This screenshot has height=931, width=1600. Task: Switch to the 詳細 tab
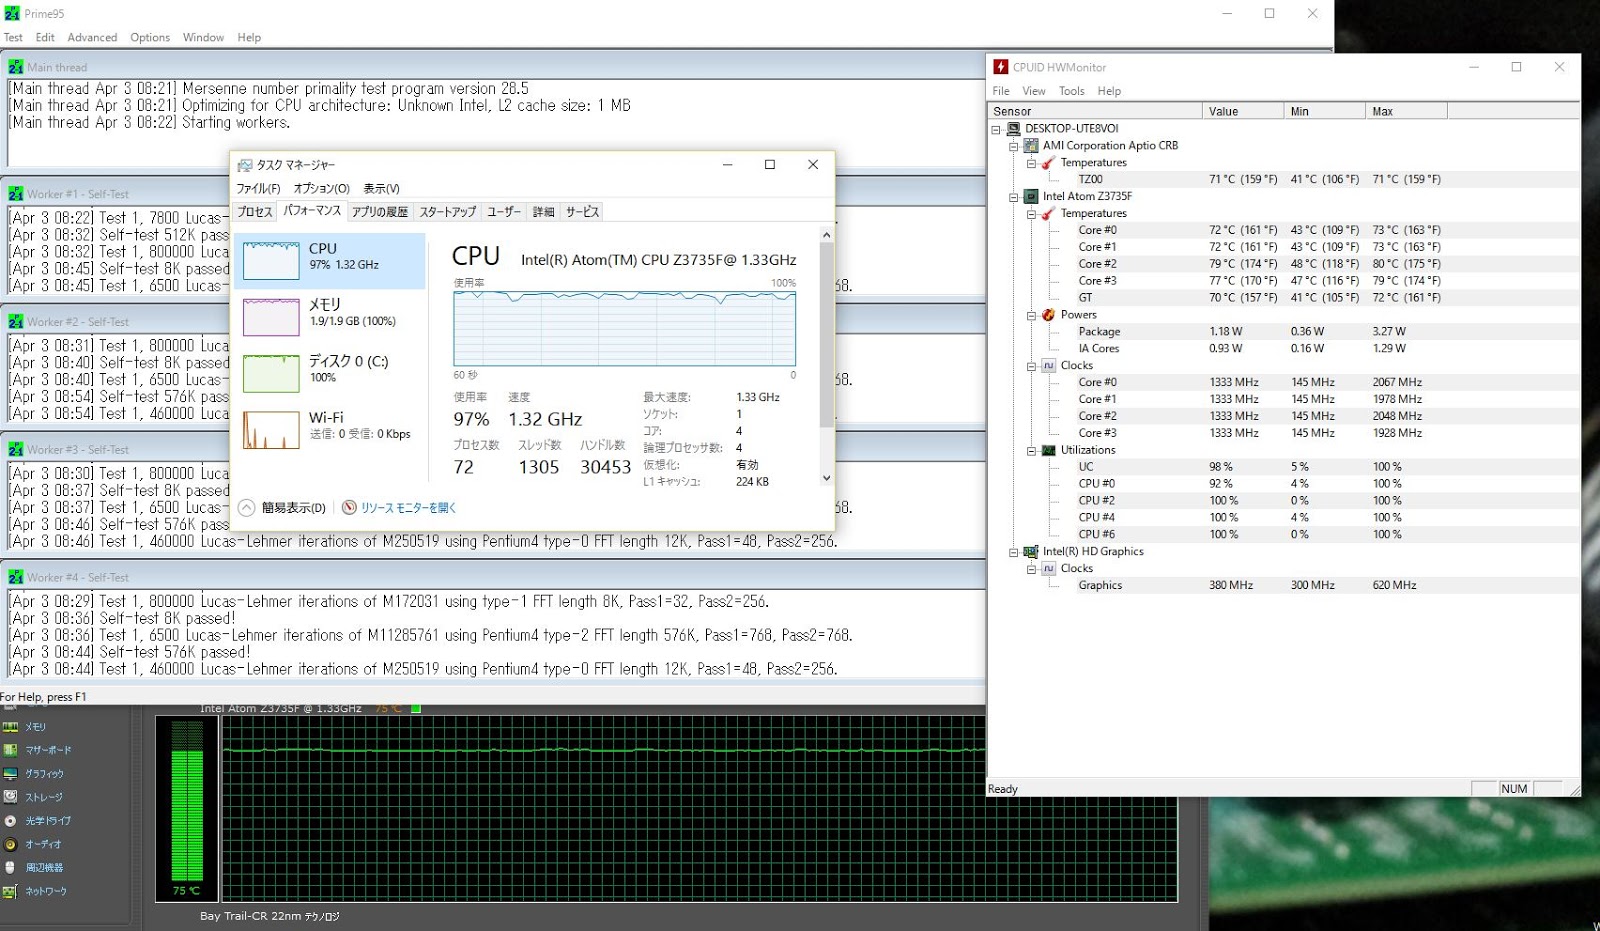pyautogui.click(x=543, y=212)
